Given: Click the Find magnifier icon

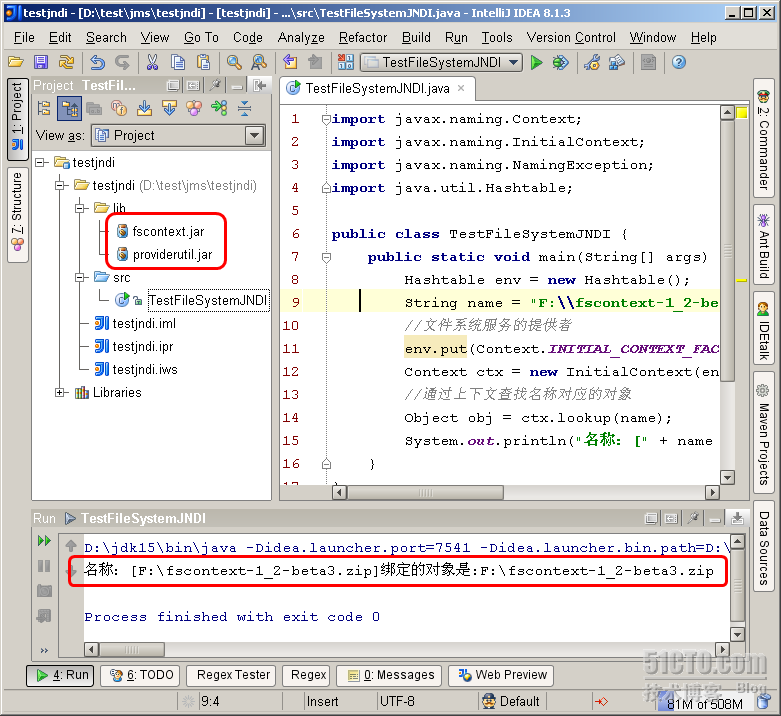Looking at the screenshot, I should 234,62.
